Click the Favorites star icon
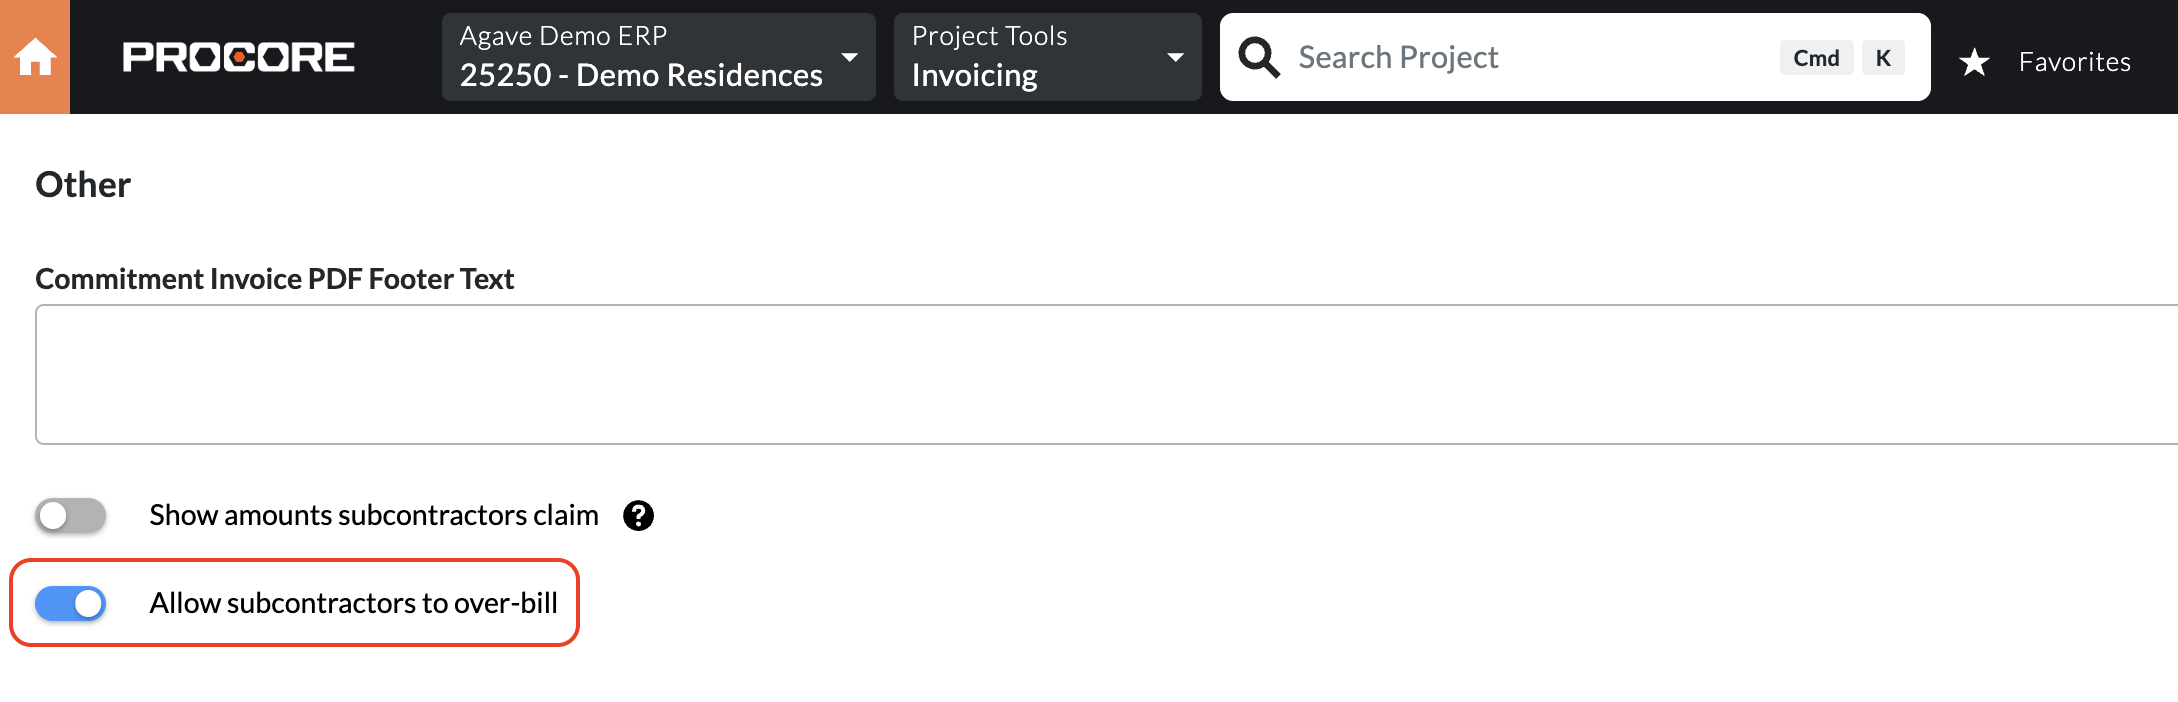 click(1974, 62)
